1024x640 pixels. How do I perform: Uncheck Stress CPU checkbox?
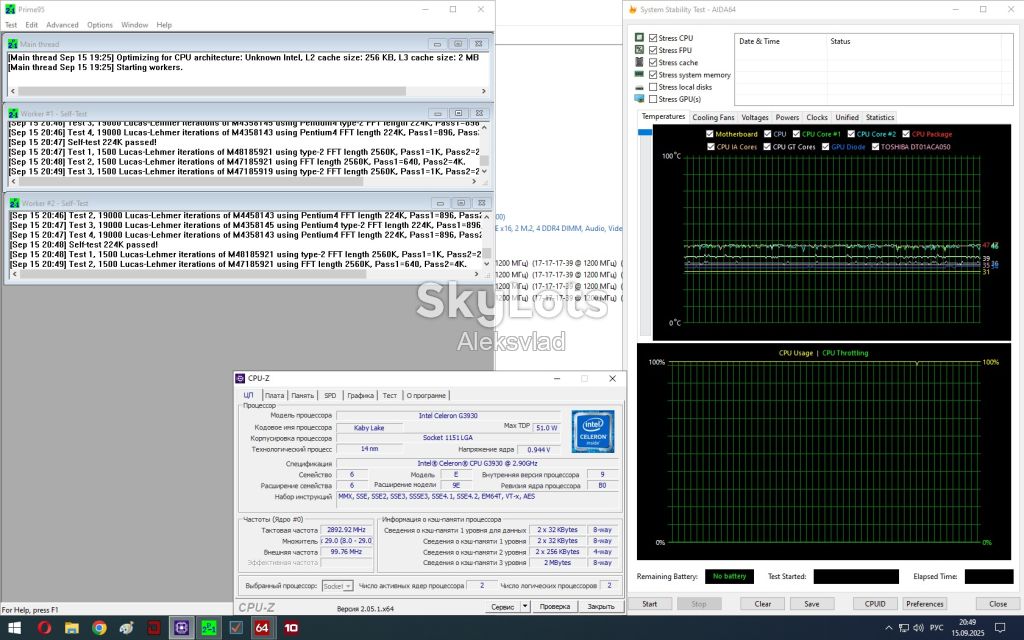653,38
